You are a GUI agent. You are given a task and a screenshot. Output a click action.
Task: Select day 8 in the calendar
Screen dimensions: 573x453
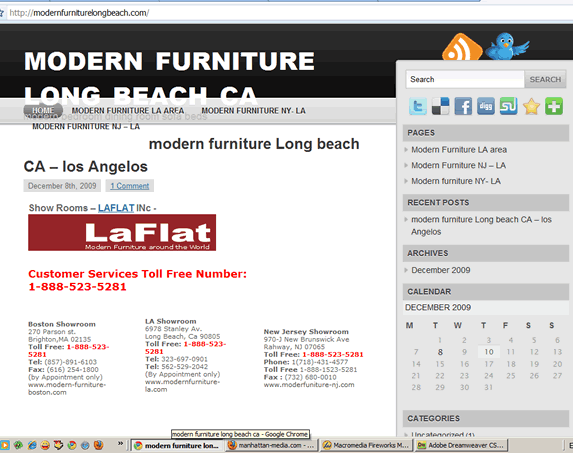pos(440,352)
